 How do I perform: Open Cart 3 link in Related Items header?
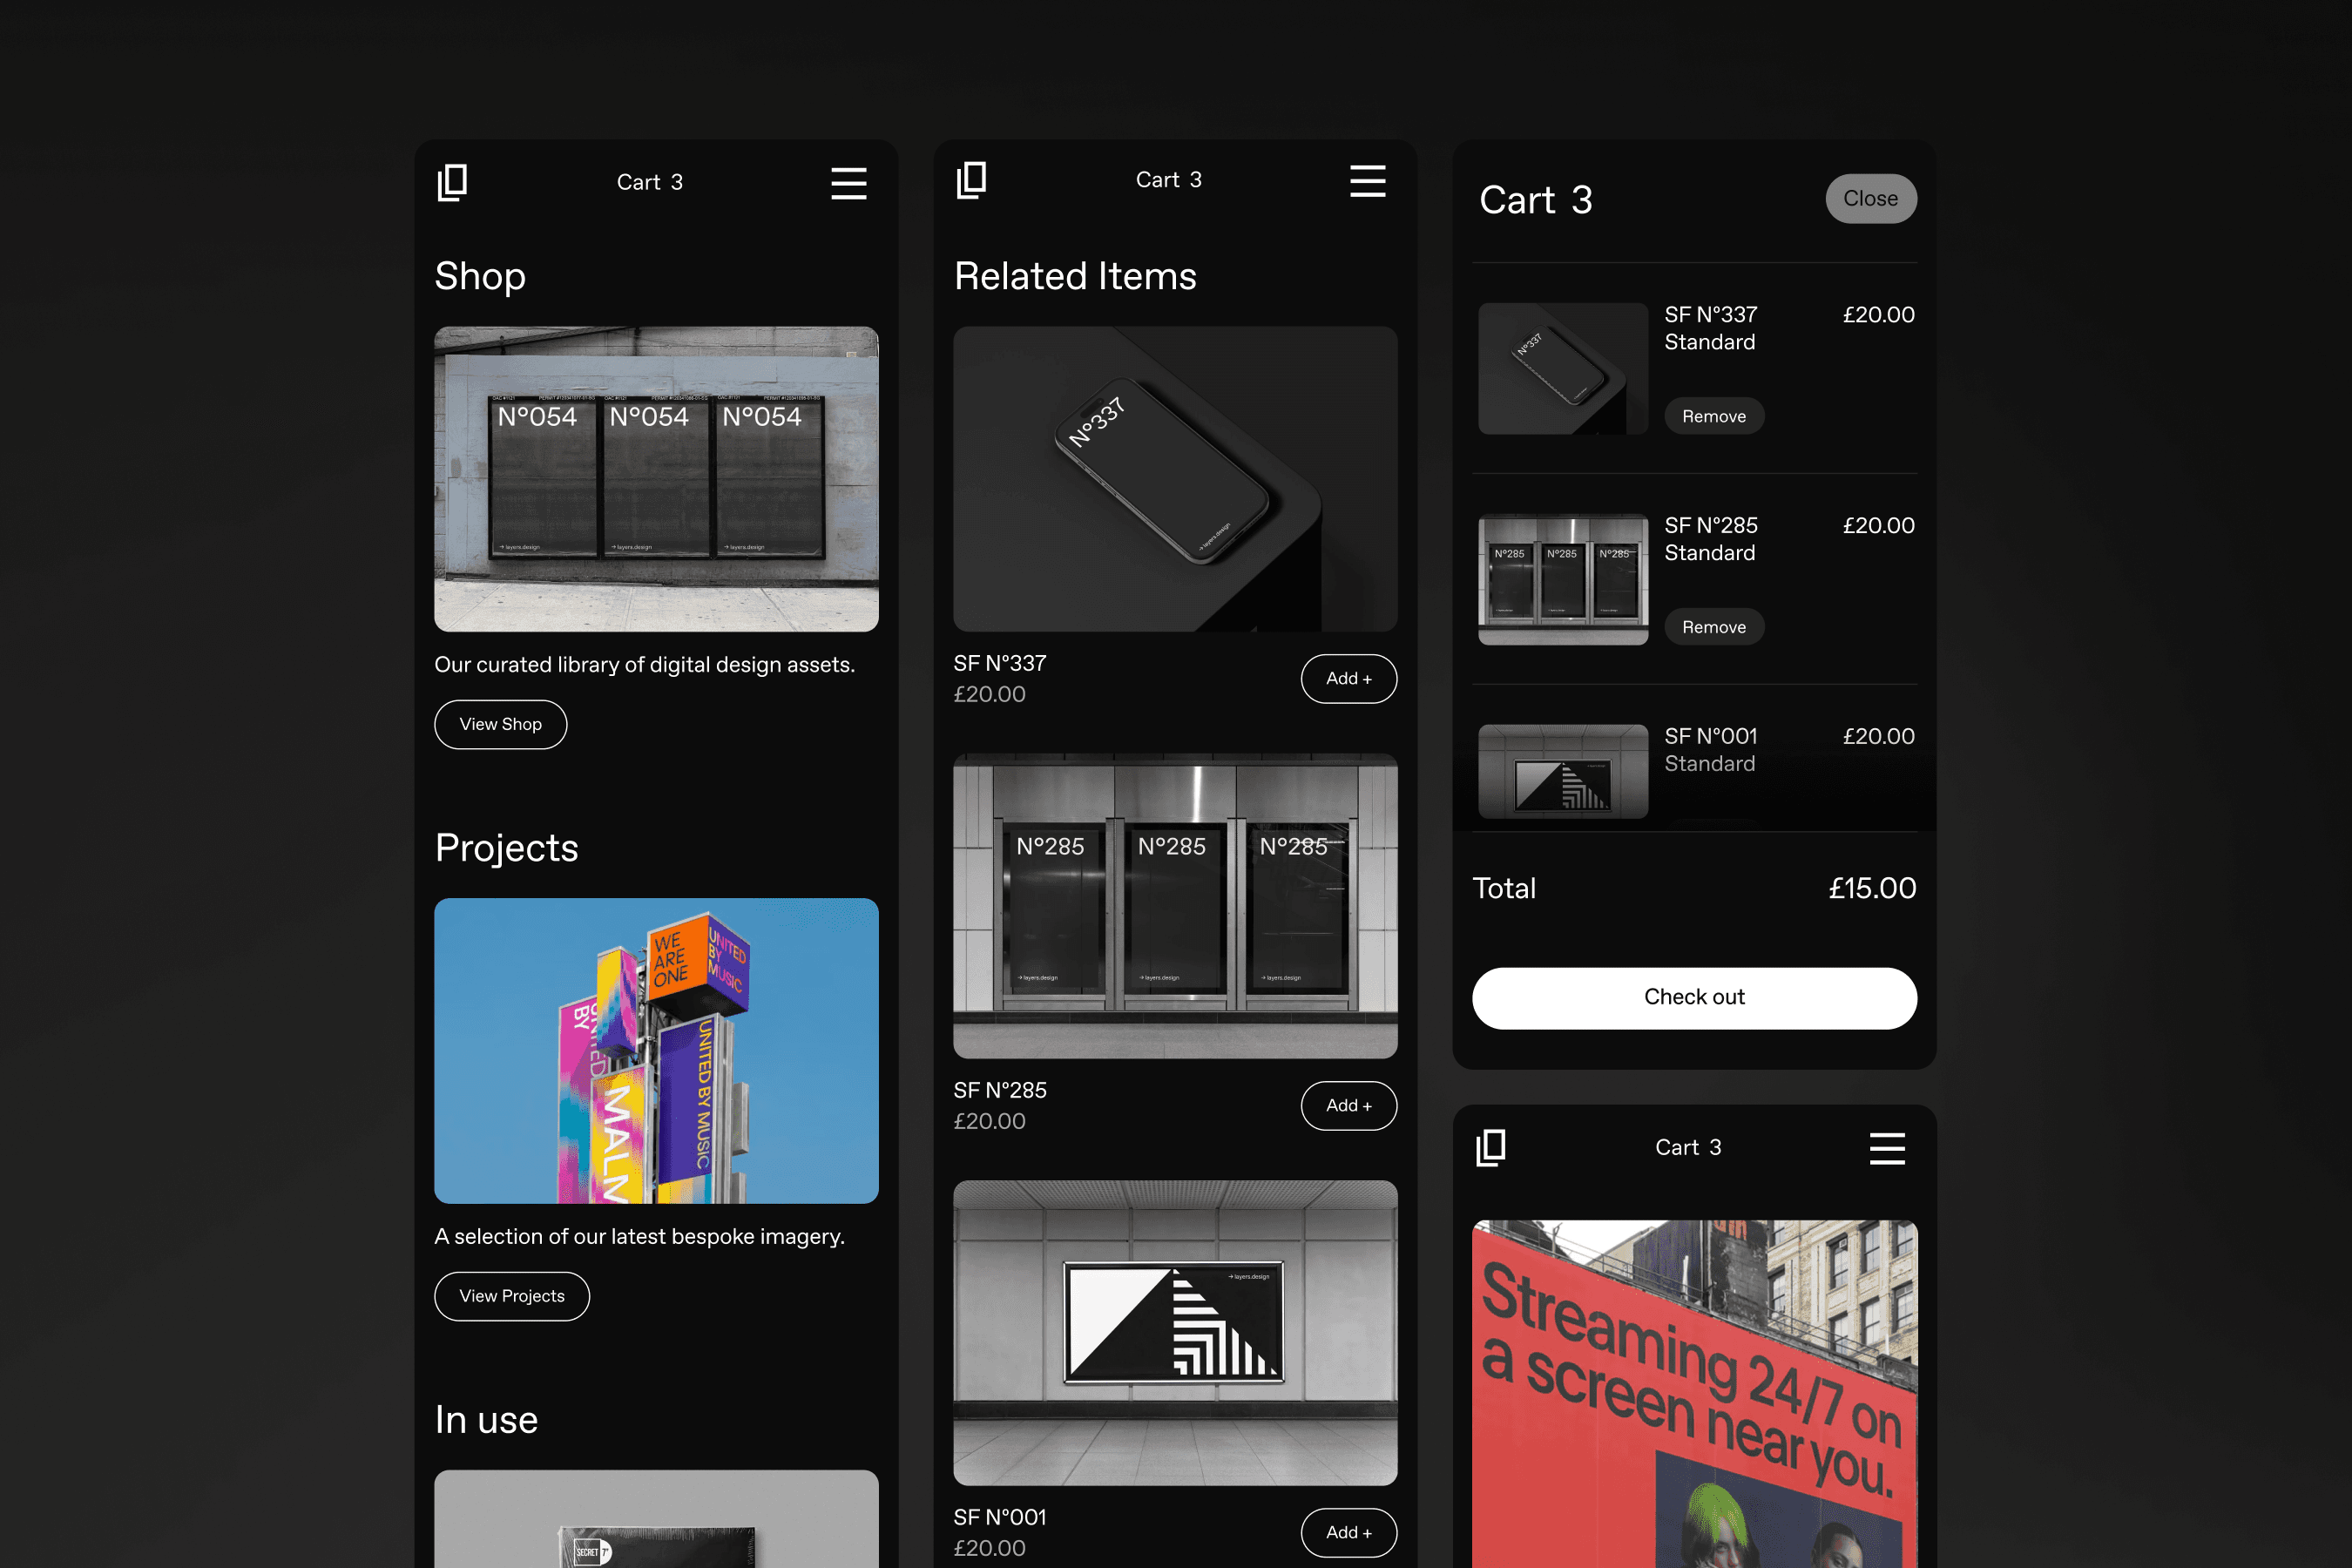pyautogui.click(x=1168, y=181)
